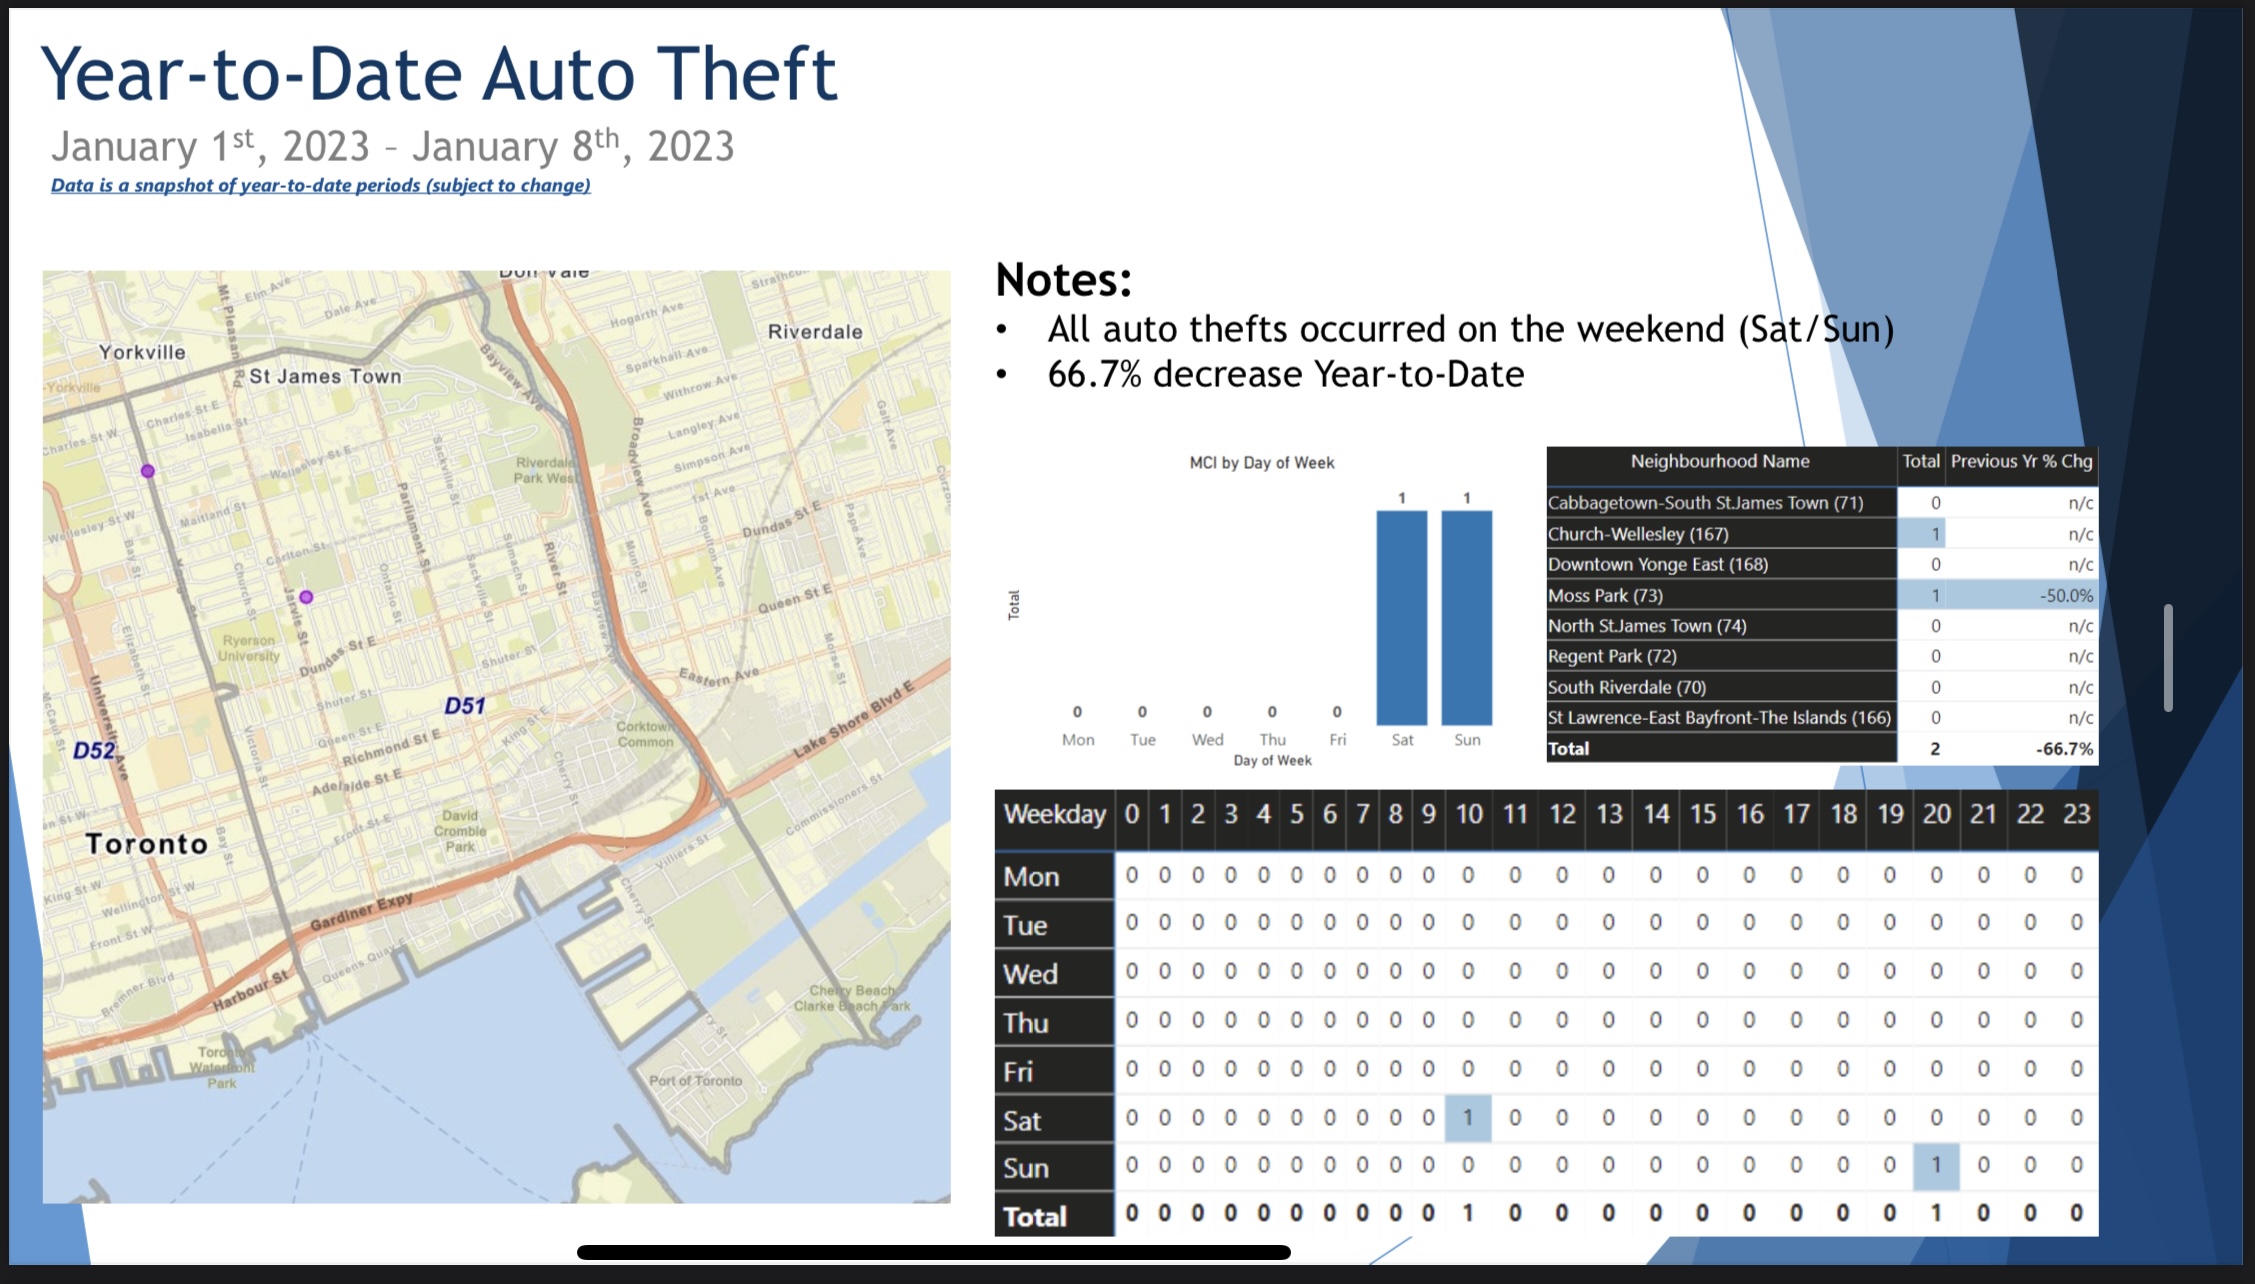Select the Neighbourhood Name column header

tap(1720, 462)
